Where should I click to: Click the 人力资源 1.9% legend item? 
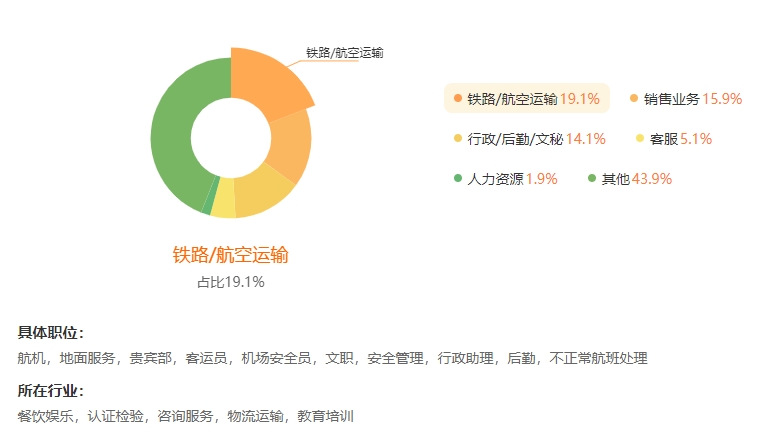505,178
